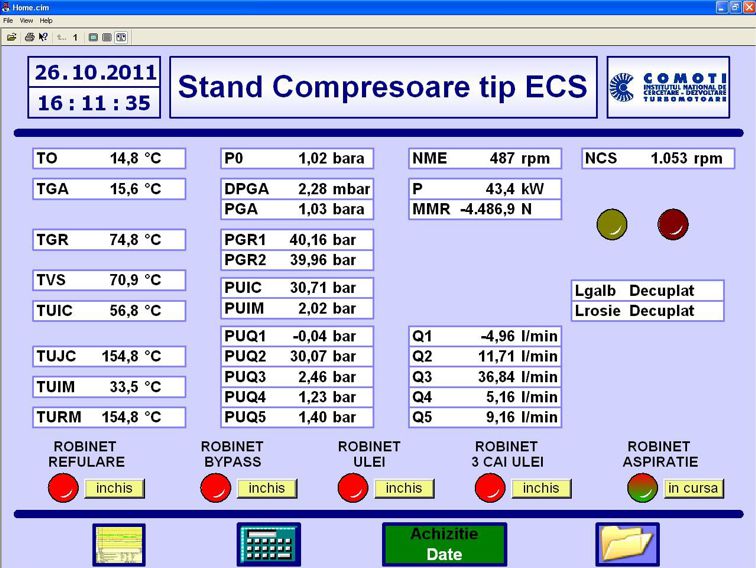756x568 pixels.
Task: Select the PUQ3 2,46 bar reading
Action: [297, 377]
